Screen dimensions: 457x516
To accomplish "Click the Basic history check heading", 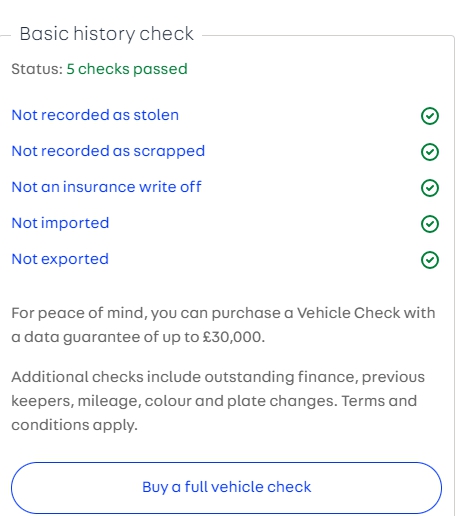I will point(106,34).
